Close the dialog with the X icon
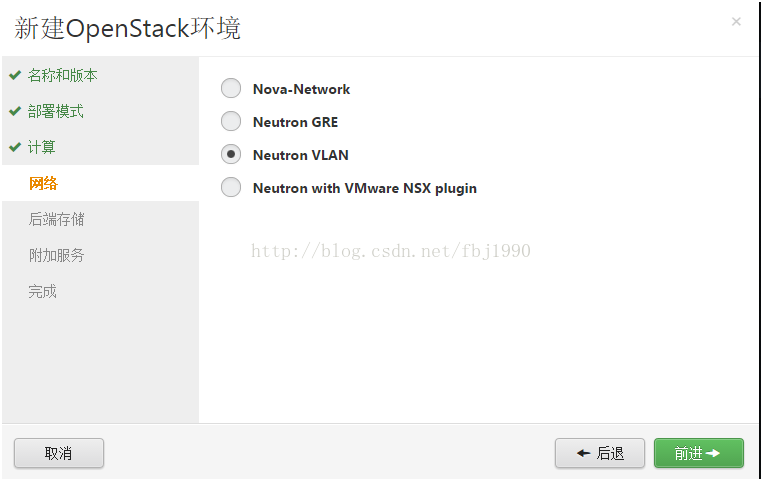The height and width of the screenshot is (481, 763). pos(736,22)
